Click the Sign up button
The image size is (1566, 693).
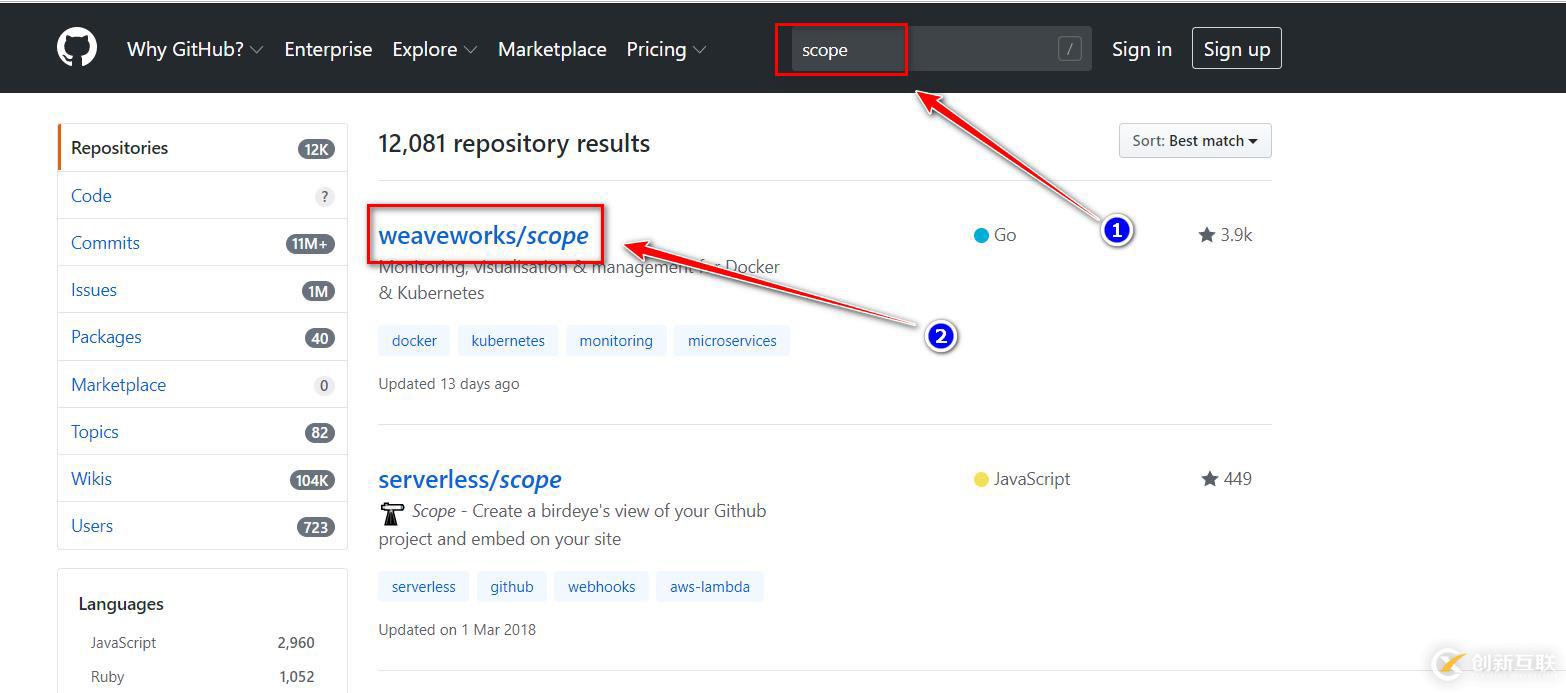1237,49
